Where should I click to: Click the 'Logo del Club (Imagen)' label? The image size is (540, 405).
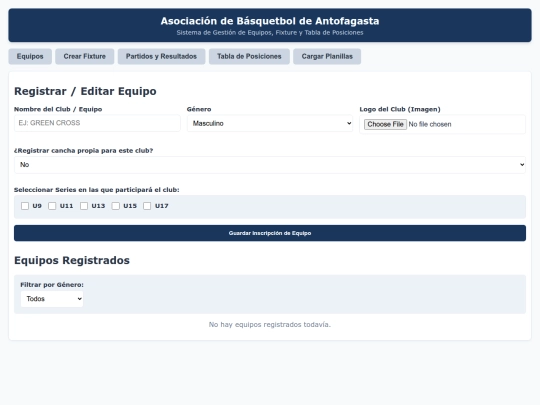[x=400, y=109]
